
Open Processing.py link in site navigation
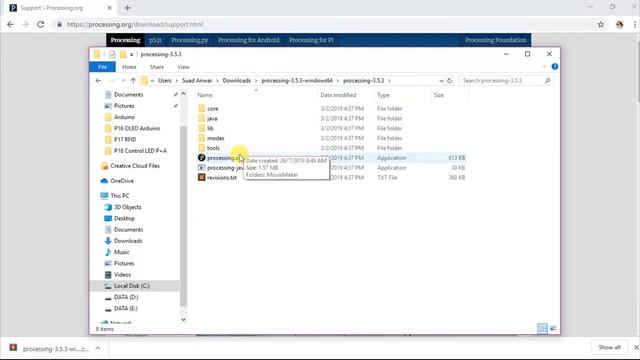point(189,40)
